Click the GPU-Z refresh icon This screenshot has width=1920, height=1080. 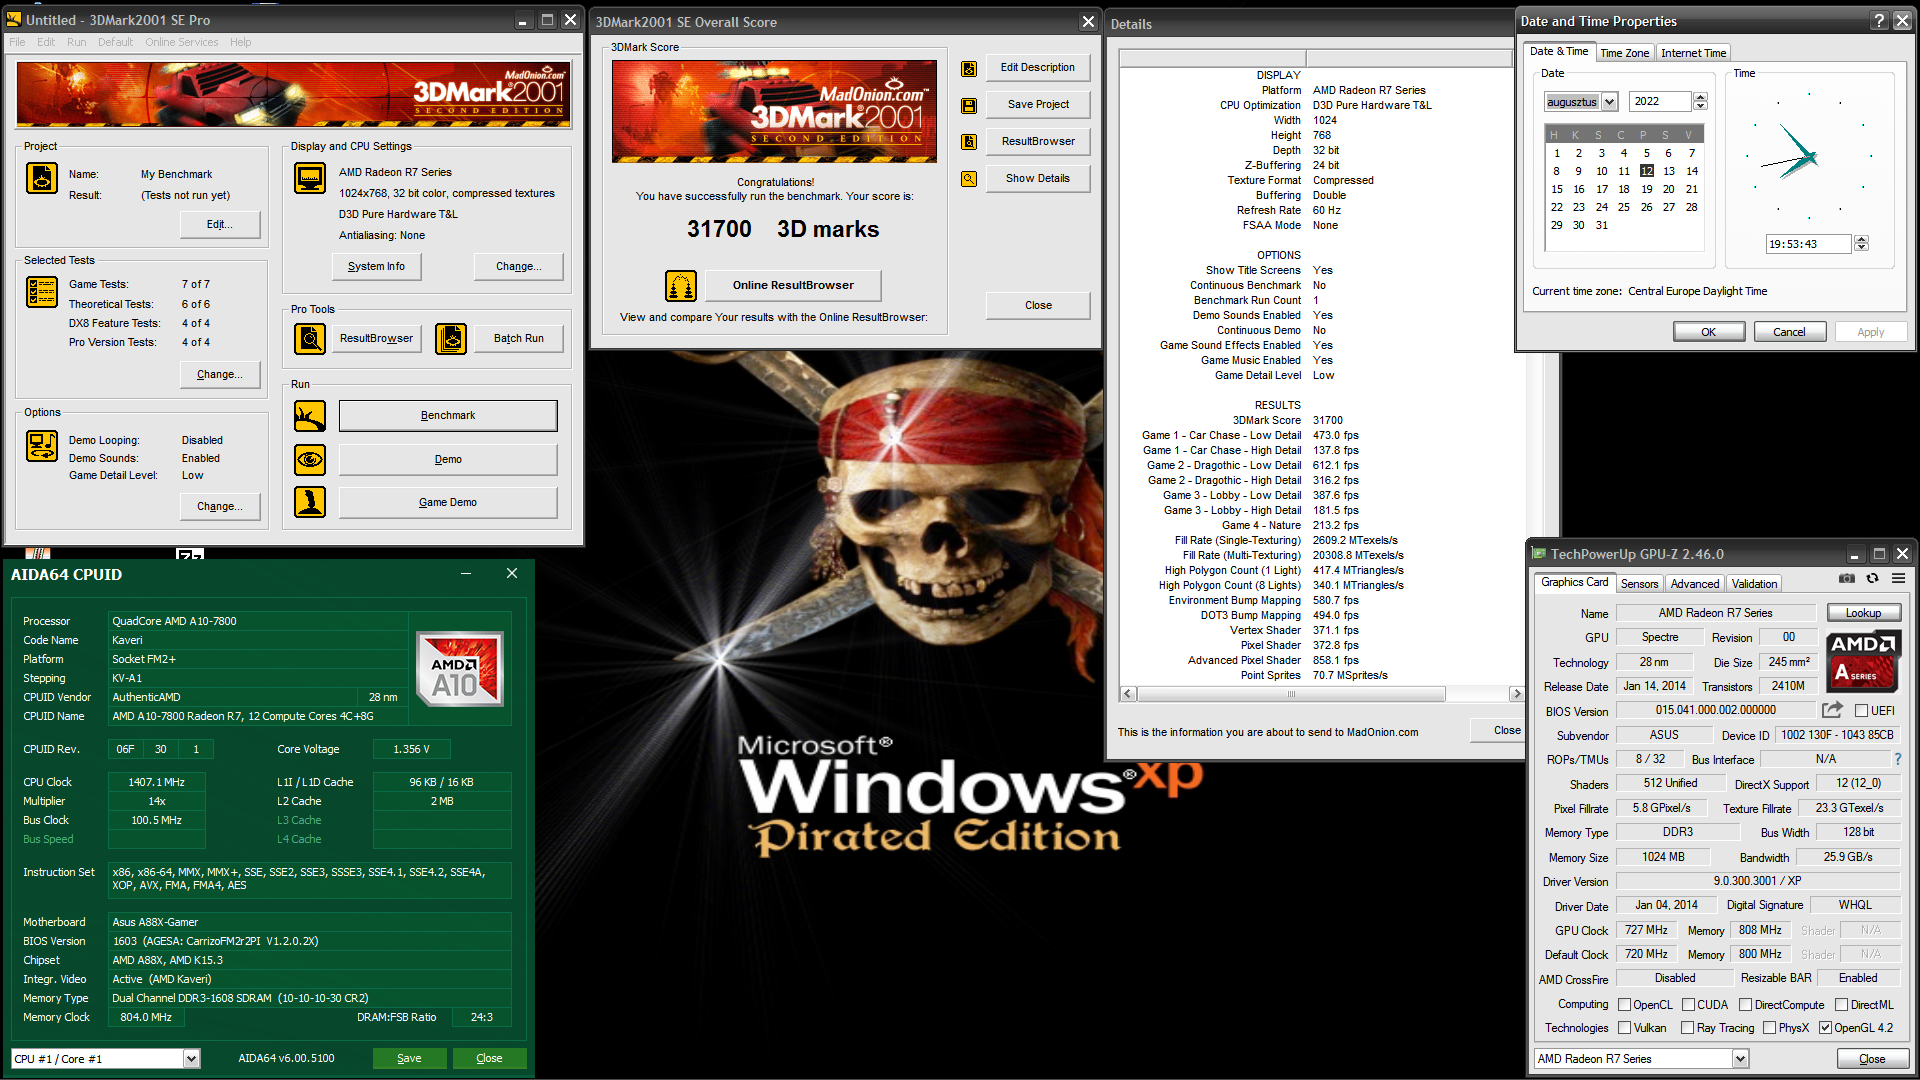[x=1873, y=579]
